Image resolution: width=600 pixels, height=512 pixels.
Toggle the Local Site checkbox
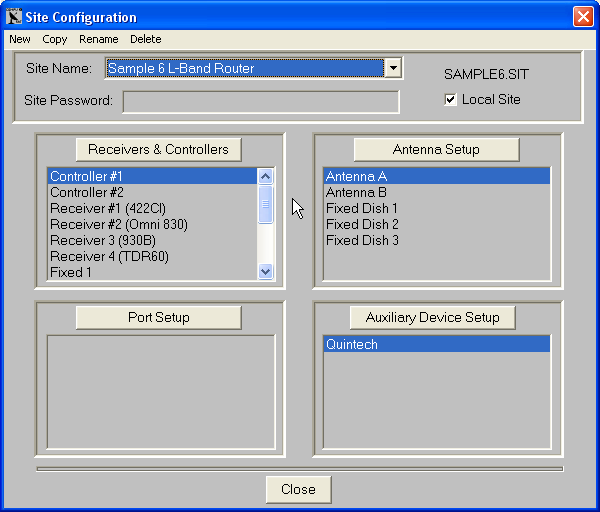pyautogui.click(x=451, y=100)
